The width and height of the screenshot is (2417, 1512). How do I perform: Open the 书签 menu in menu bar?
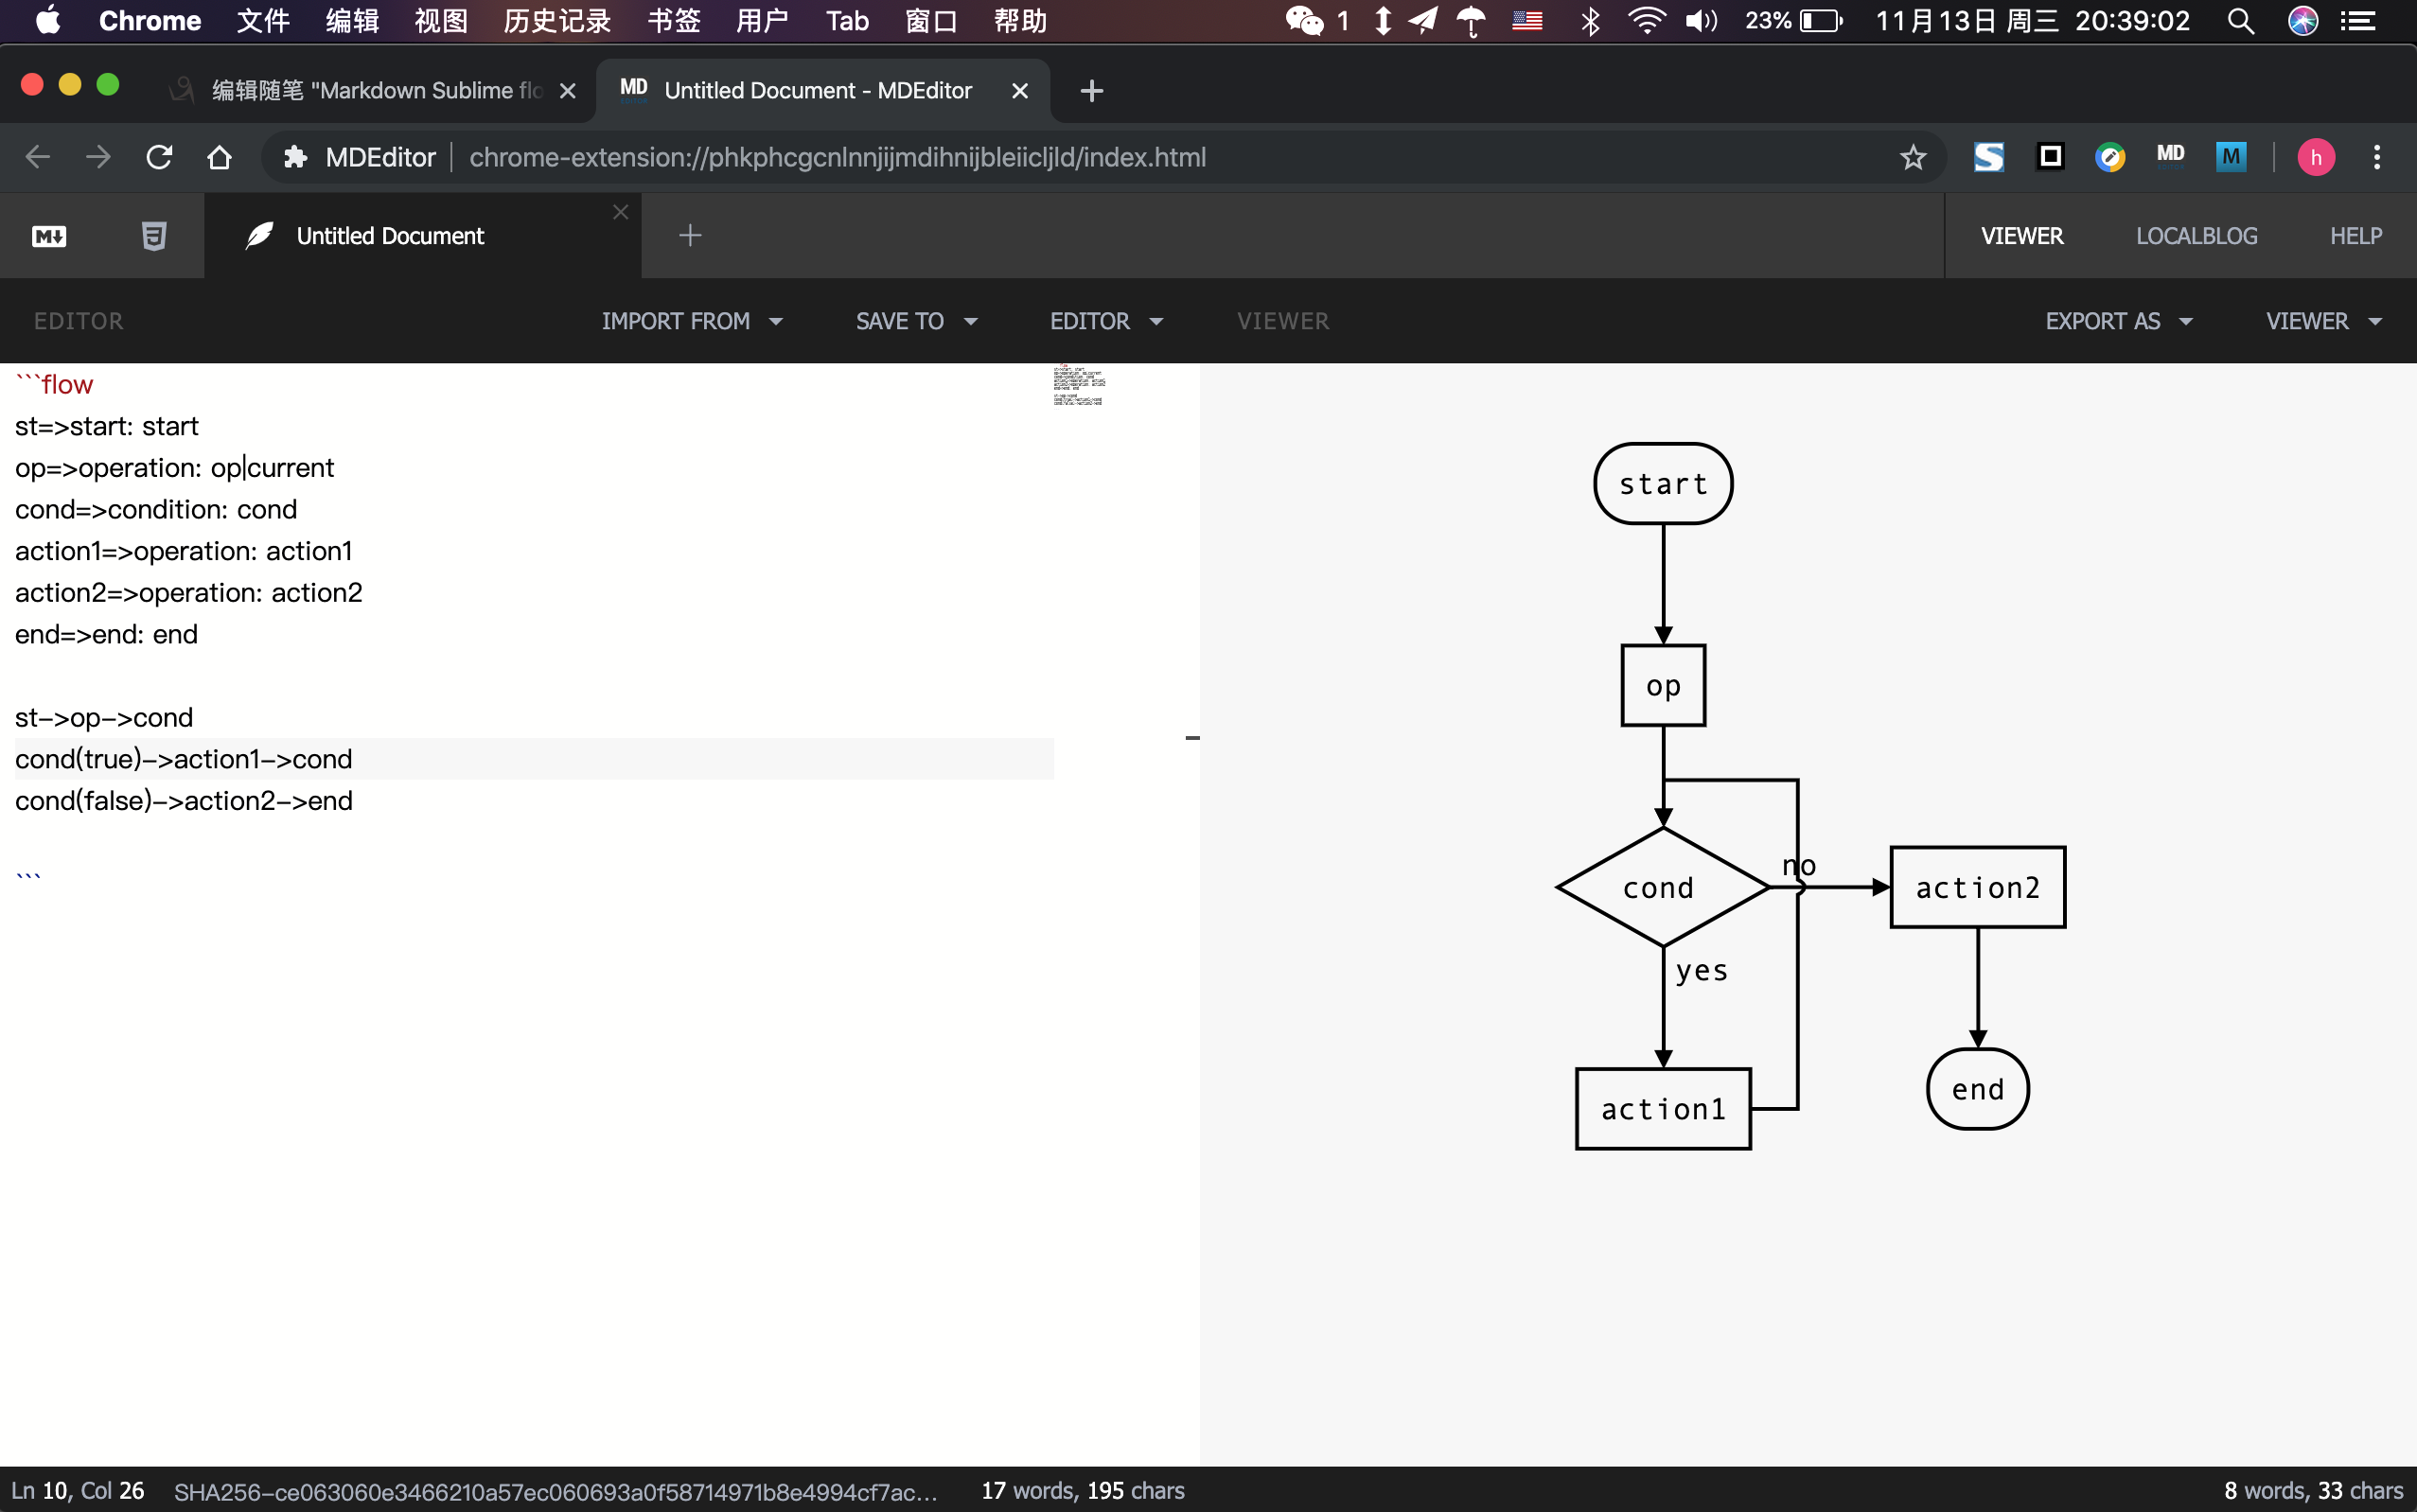click(x=673, y=21)
